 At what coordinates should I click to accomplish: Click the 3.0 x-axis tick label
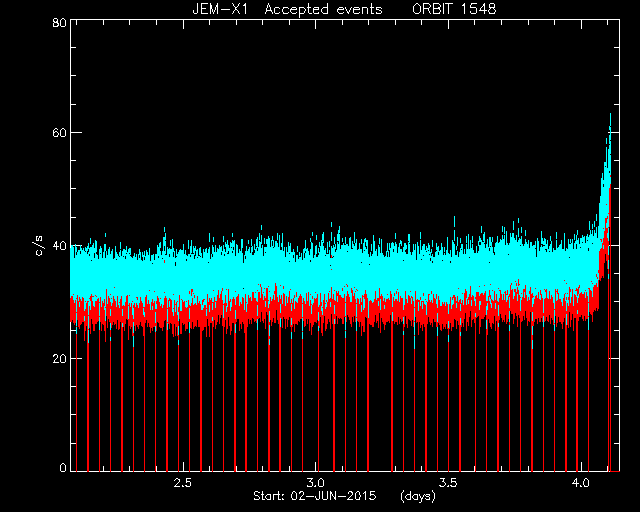315,483
